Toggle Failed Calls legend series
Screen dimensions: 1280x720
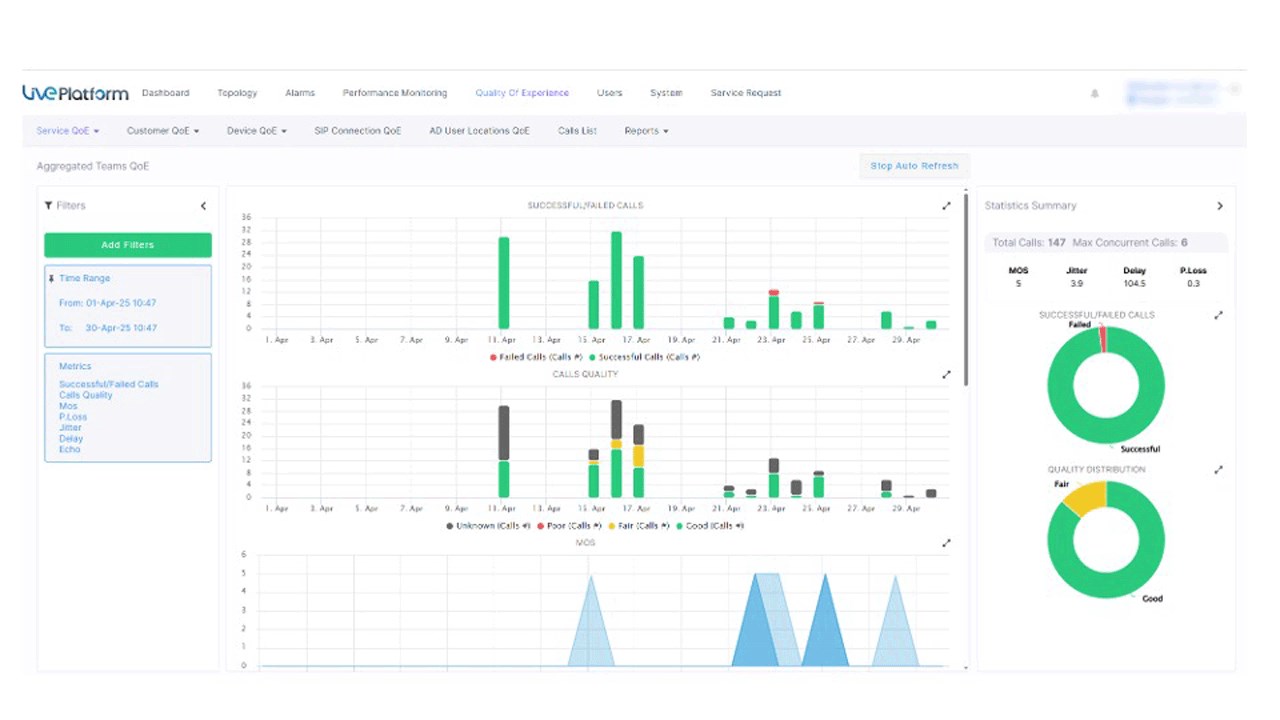coord(535,357)
